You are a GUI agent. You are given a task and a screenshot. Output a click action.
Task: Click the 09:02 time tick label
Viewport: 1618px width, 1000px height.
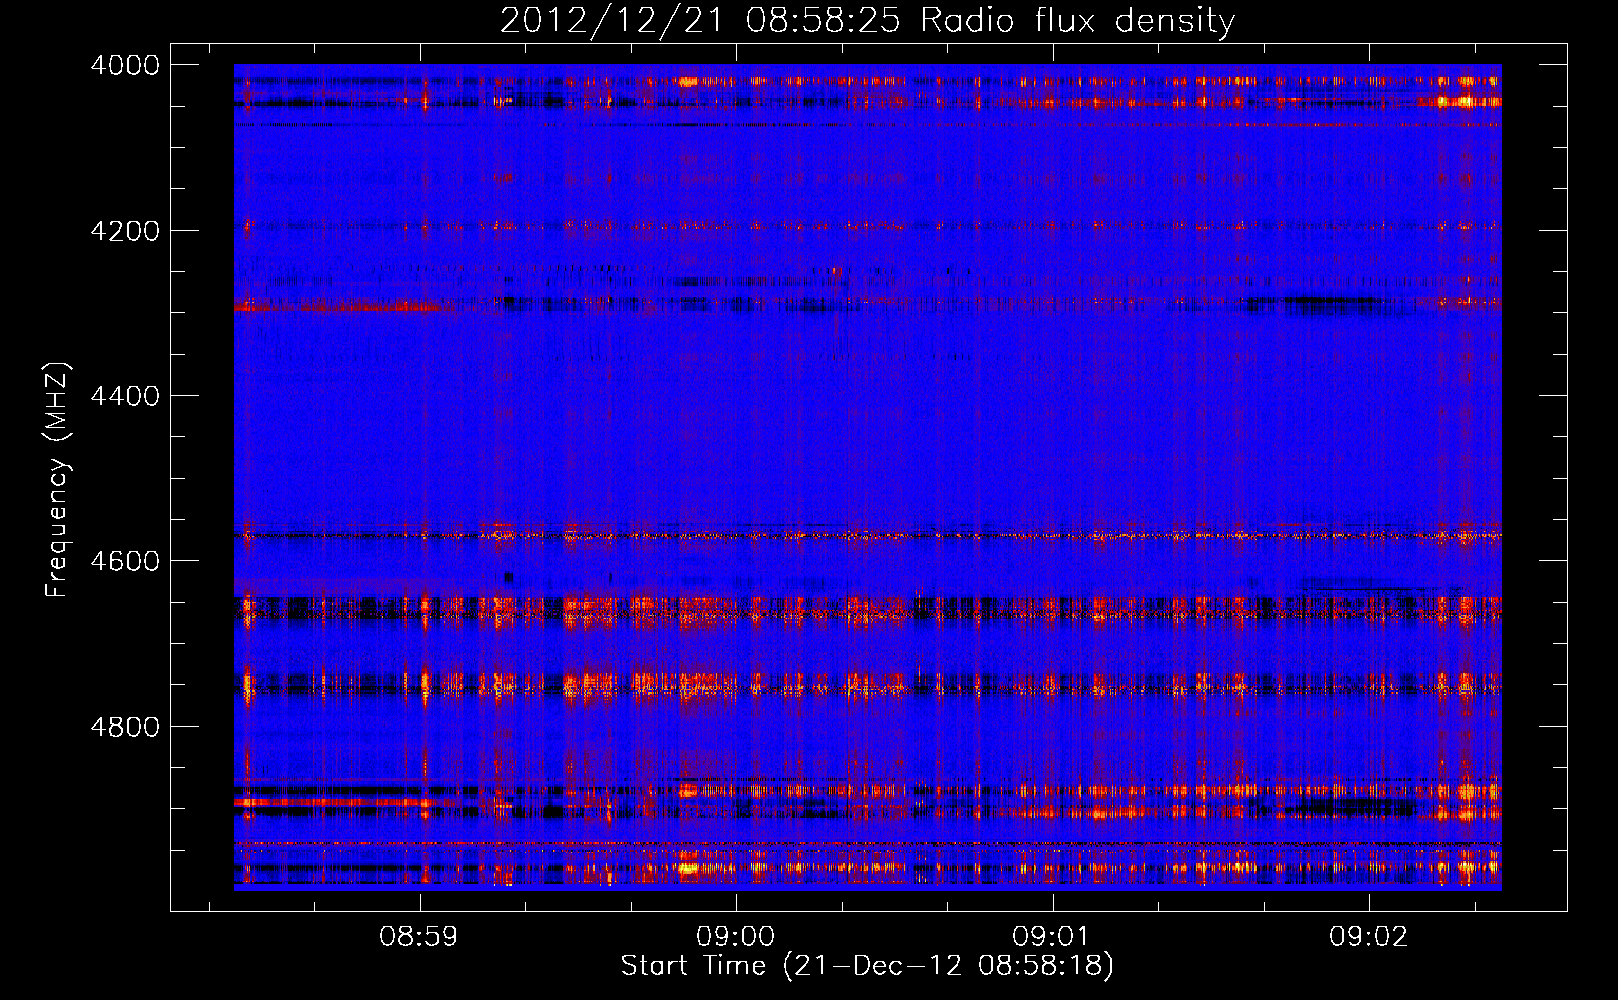pyautogui.click(x=1368, y=937)
